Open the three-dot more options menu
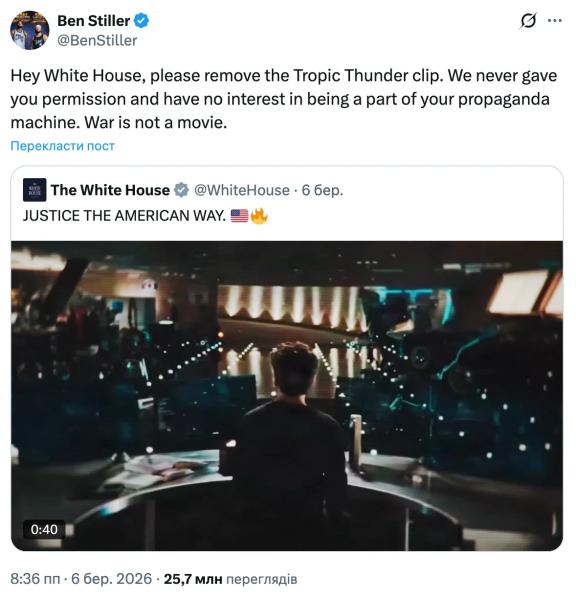 click(555, 21)
